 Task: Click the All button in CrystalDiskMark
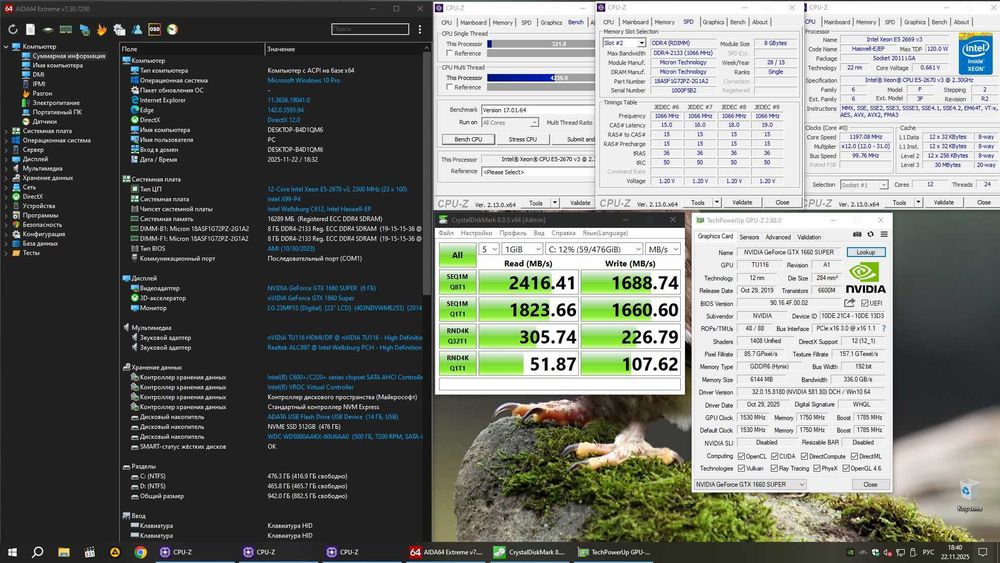[x=457, y=255]
